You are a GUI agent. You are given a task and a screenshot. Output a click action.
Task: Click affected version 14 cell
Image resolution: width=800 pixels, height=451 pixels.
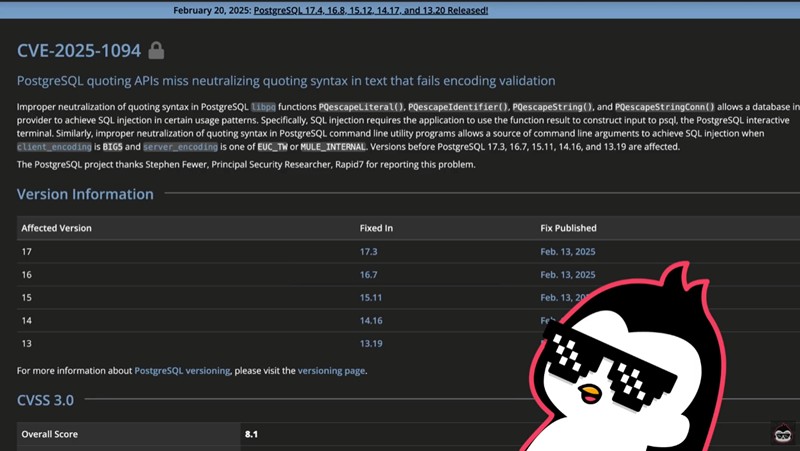(x=27, y=320)
